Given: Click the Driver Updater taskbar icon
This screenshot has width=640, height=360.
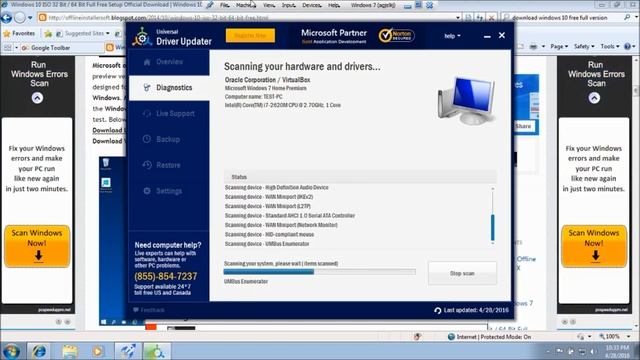Looking at the screenshot, I should pos(157,351).
